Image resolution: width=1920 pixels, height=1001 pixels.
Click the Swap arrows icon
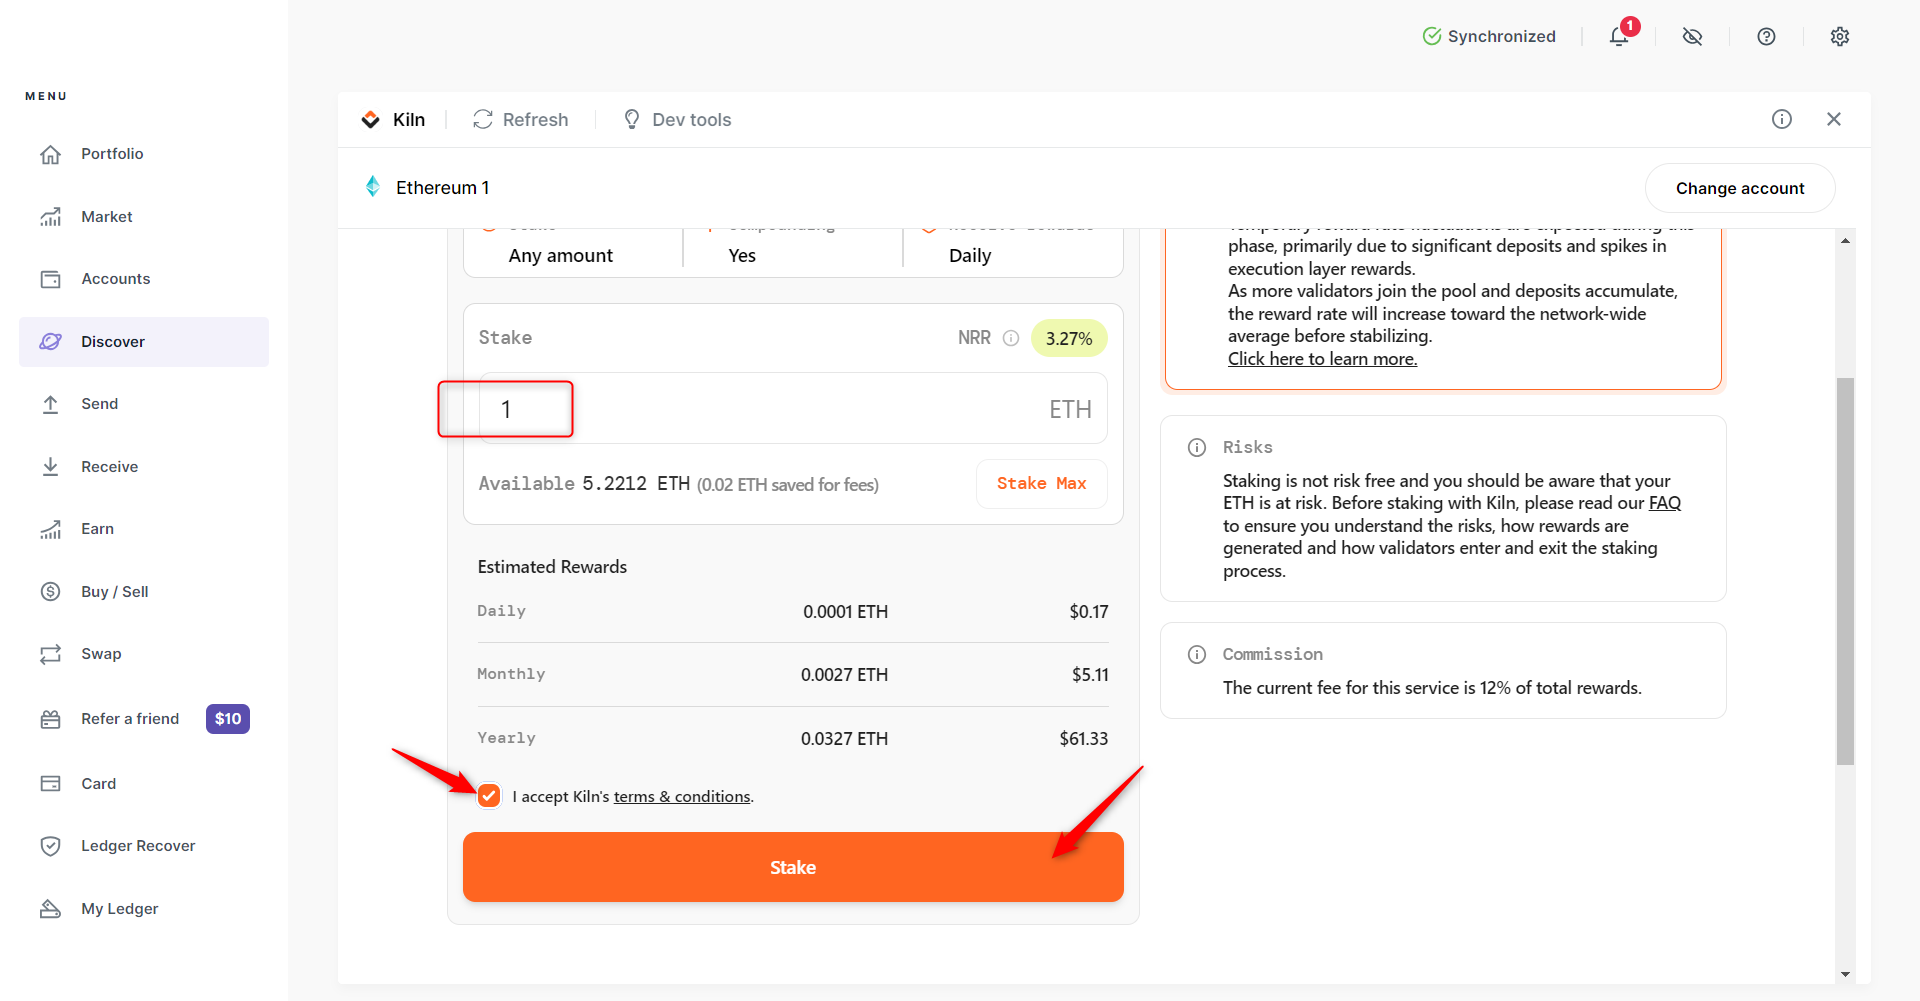click(51, 654)
